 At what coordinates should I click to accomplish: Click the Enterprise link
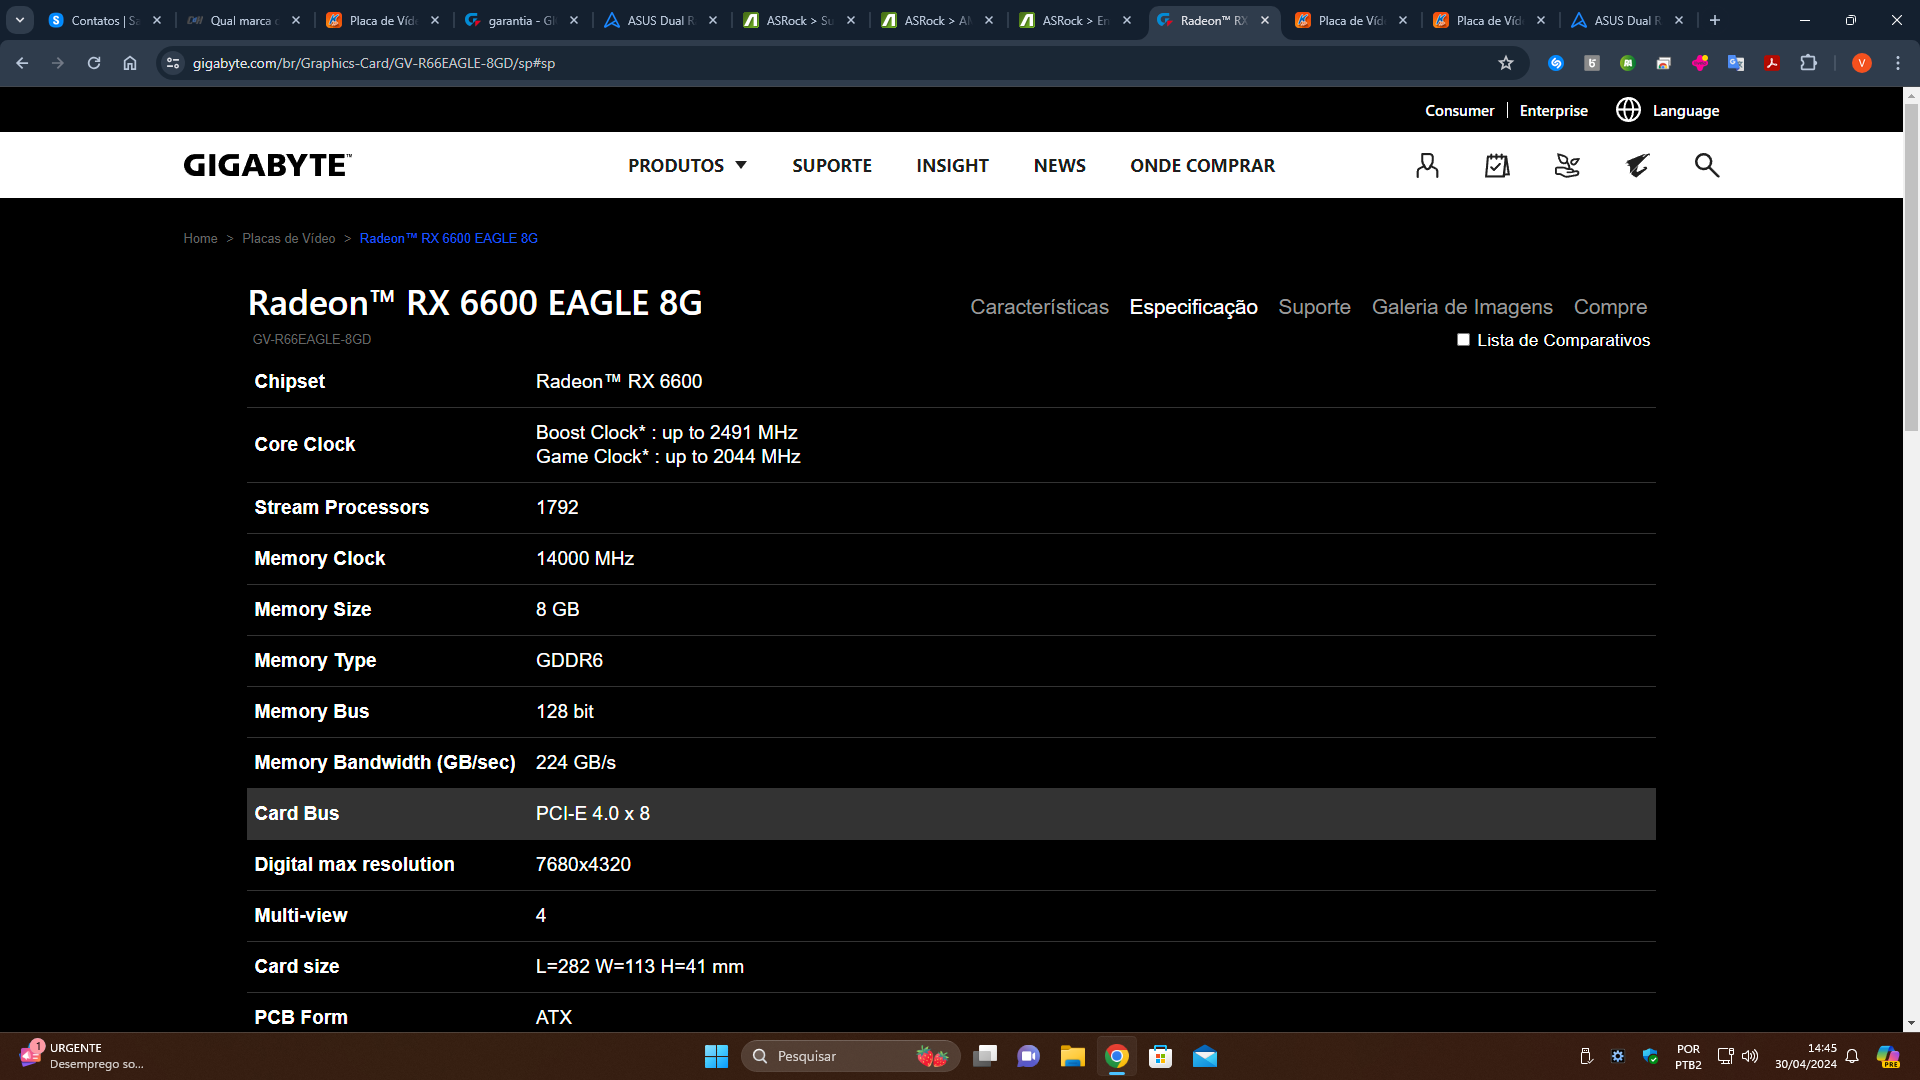pos(1553,110)
